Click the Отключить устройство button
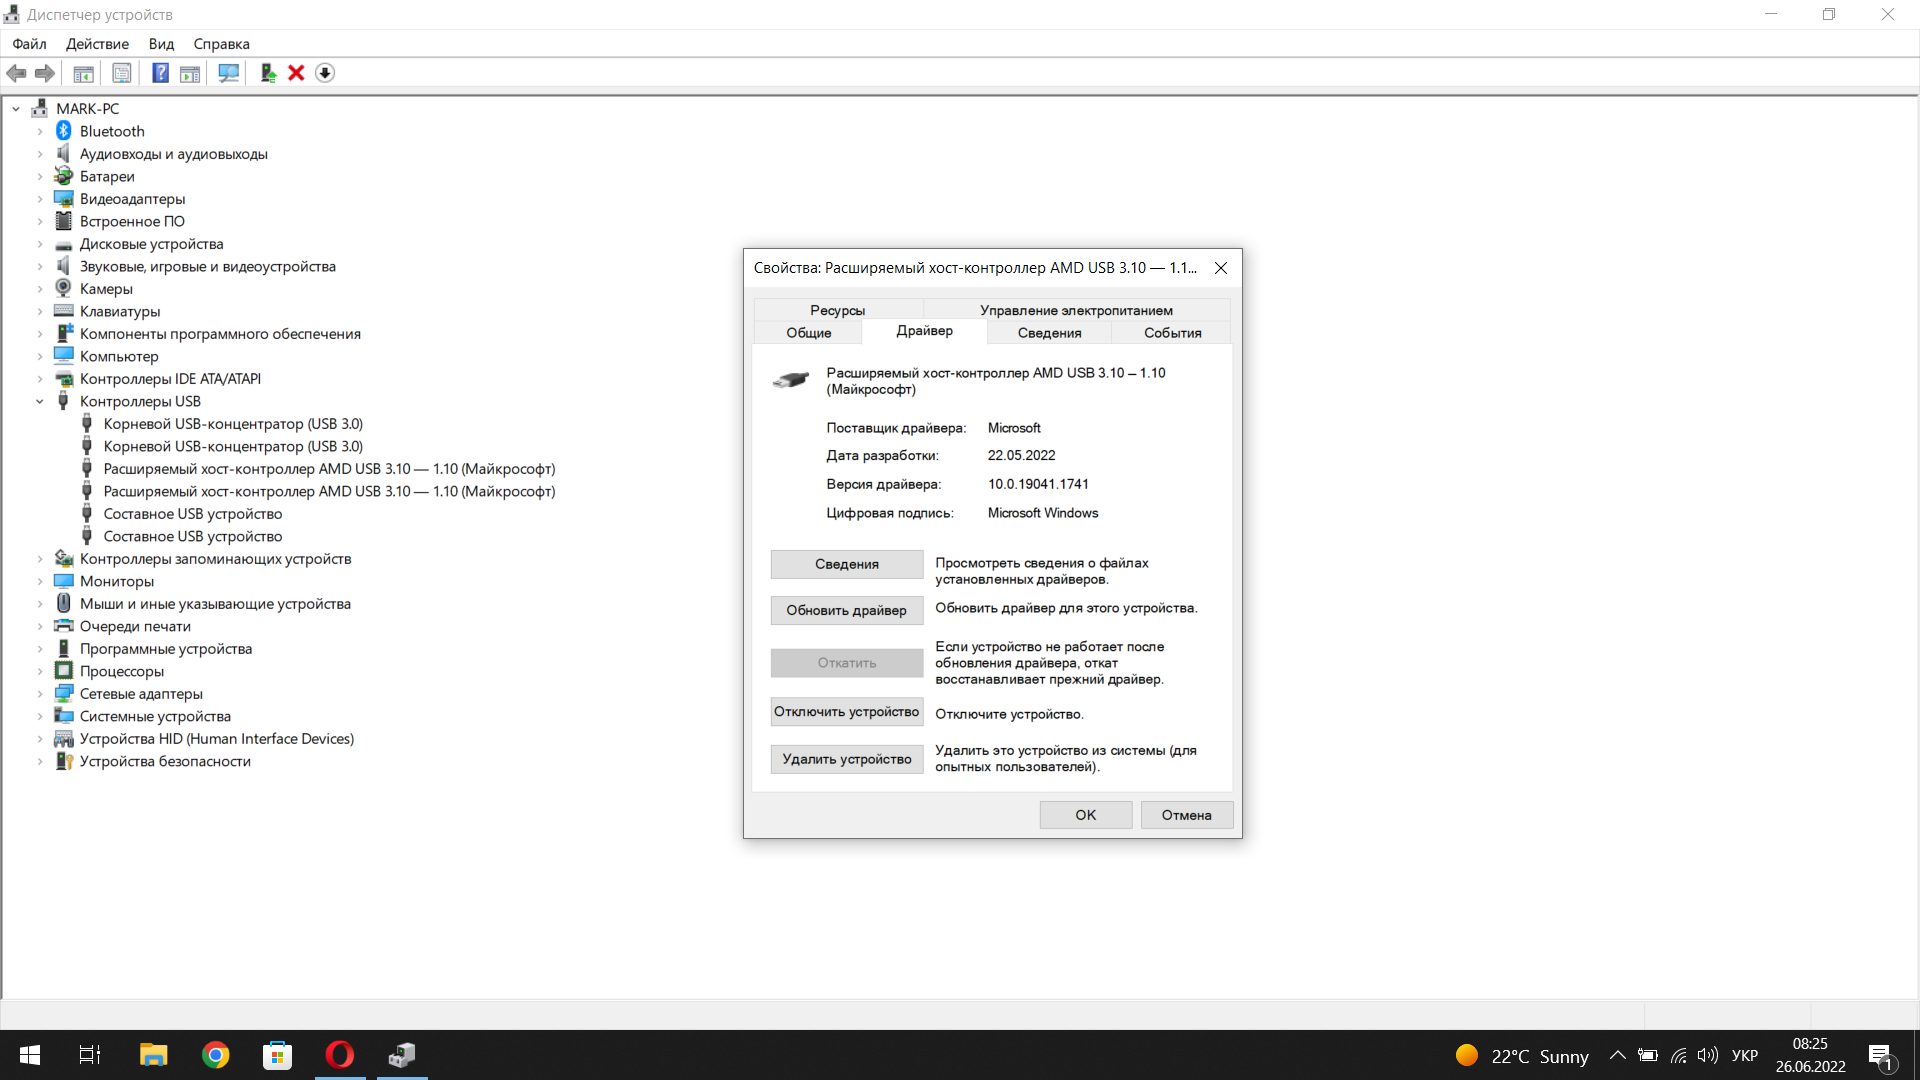 tap(846, 712)
